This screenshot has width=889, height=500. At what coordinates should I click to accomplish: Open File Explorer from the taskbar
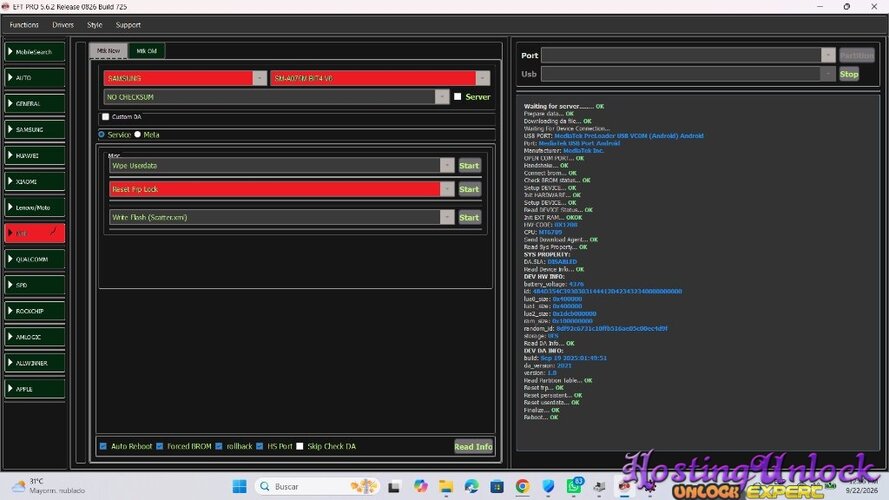446,486
